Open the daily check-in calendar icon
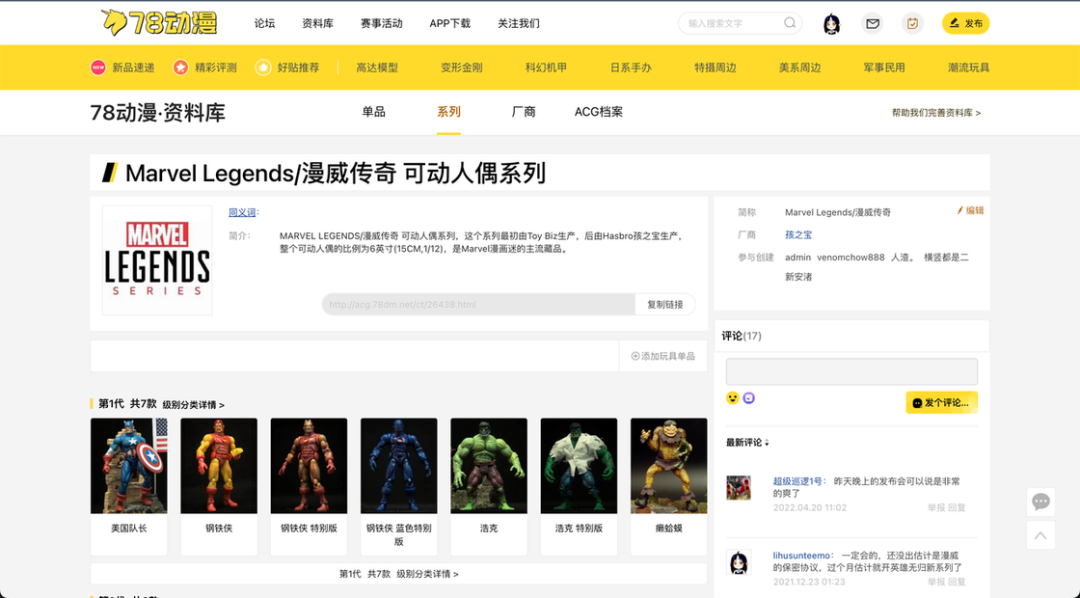The height and width of the screenshot is (598, 1080). 912,23
